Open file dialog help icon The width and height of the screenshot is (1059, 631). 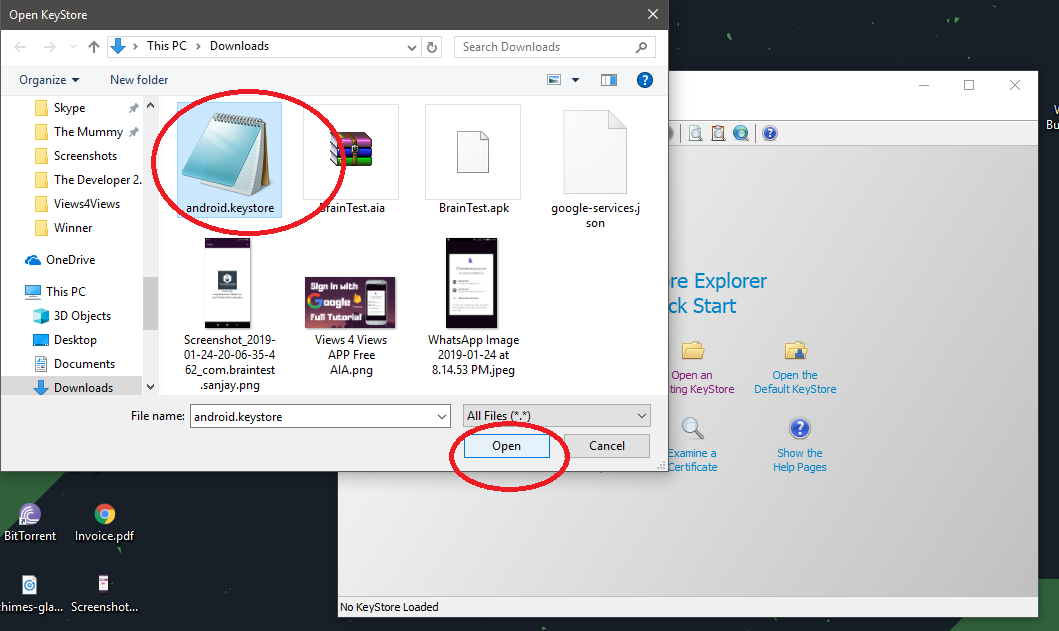click(x=646, y=80)
